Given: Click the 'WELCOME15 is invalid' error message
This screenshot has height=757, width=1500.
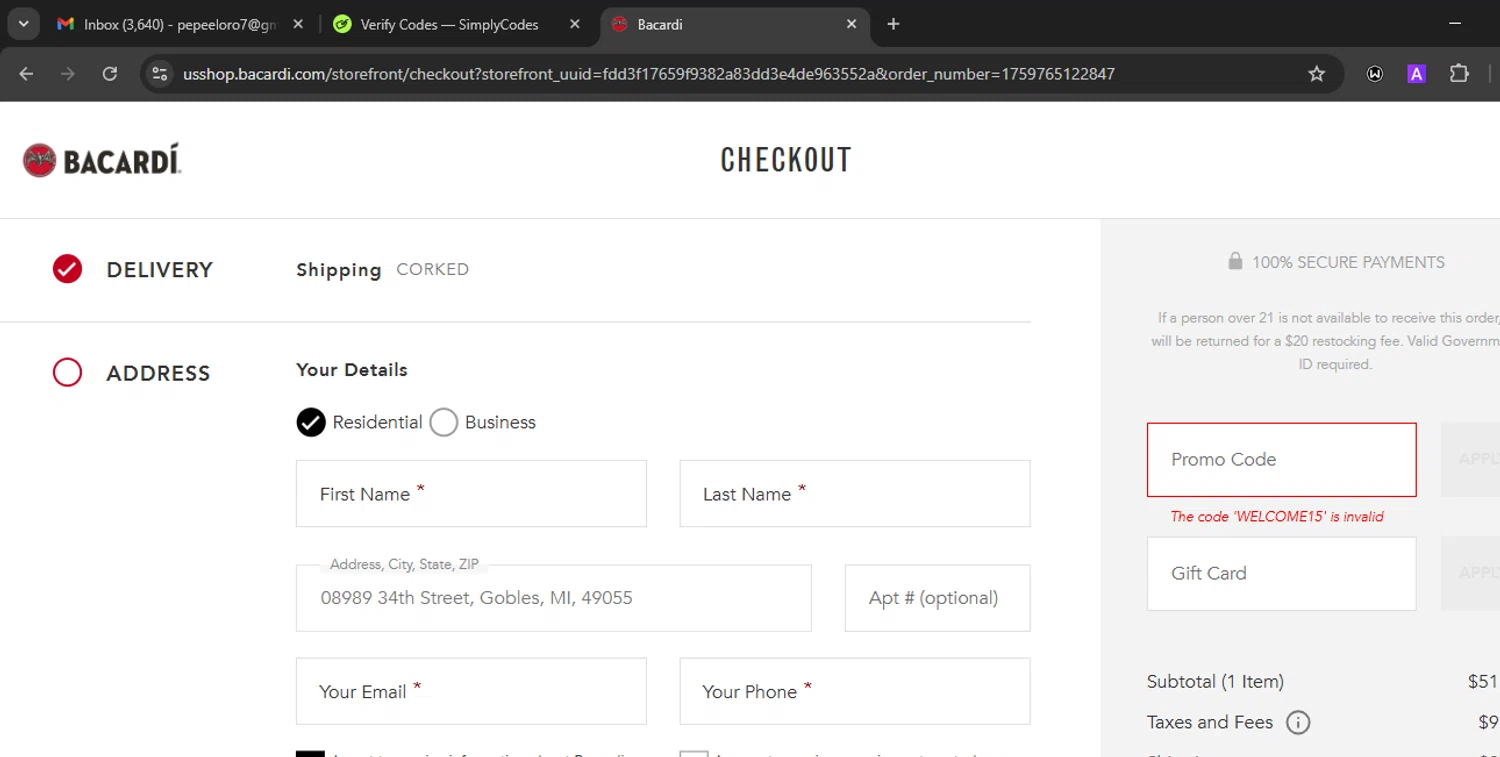Looking at the screenshot, I should (1277, 517).
